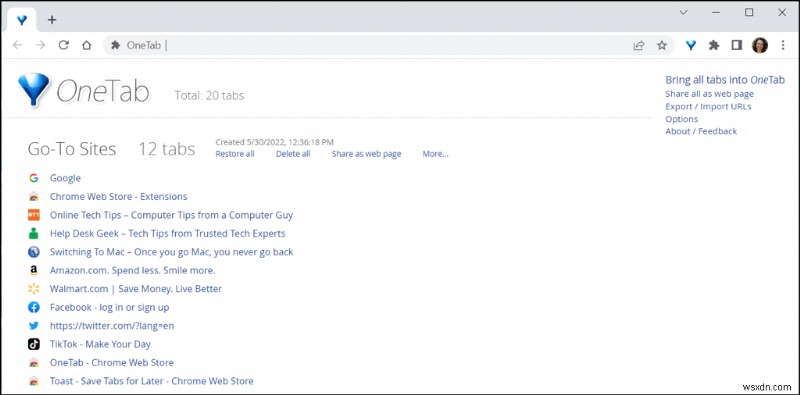Open OneTab - Chrome Web Store link

point(112,362)
